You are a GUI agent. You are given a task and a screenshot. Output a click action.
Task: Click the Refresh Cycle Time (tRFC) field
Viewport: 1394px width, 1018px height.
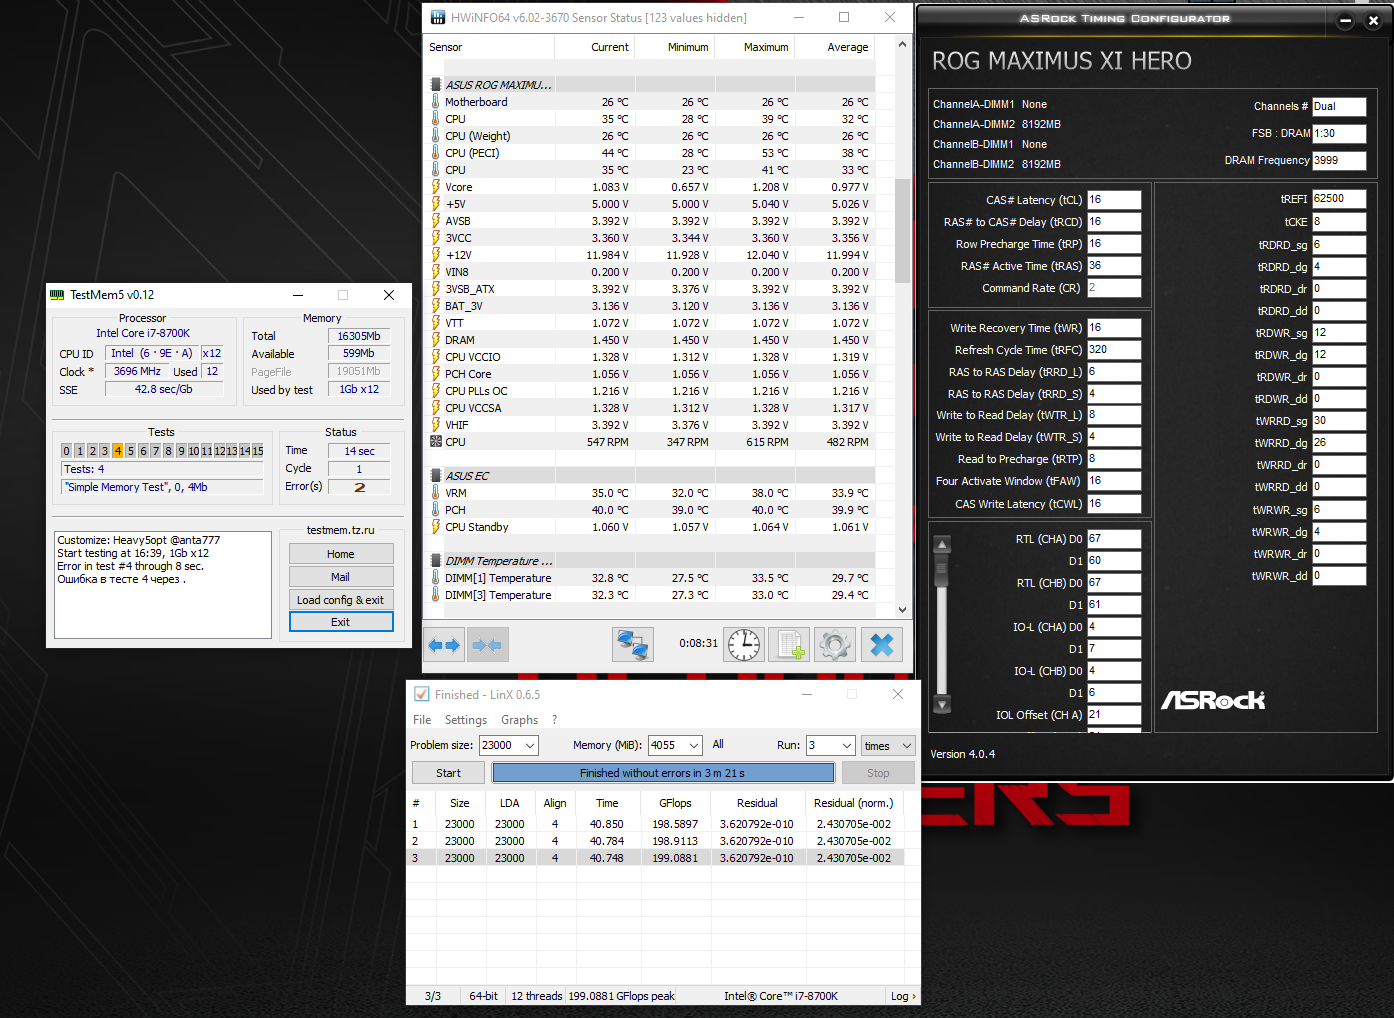pyautogui.click(x=1114, y=350)
